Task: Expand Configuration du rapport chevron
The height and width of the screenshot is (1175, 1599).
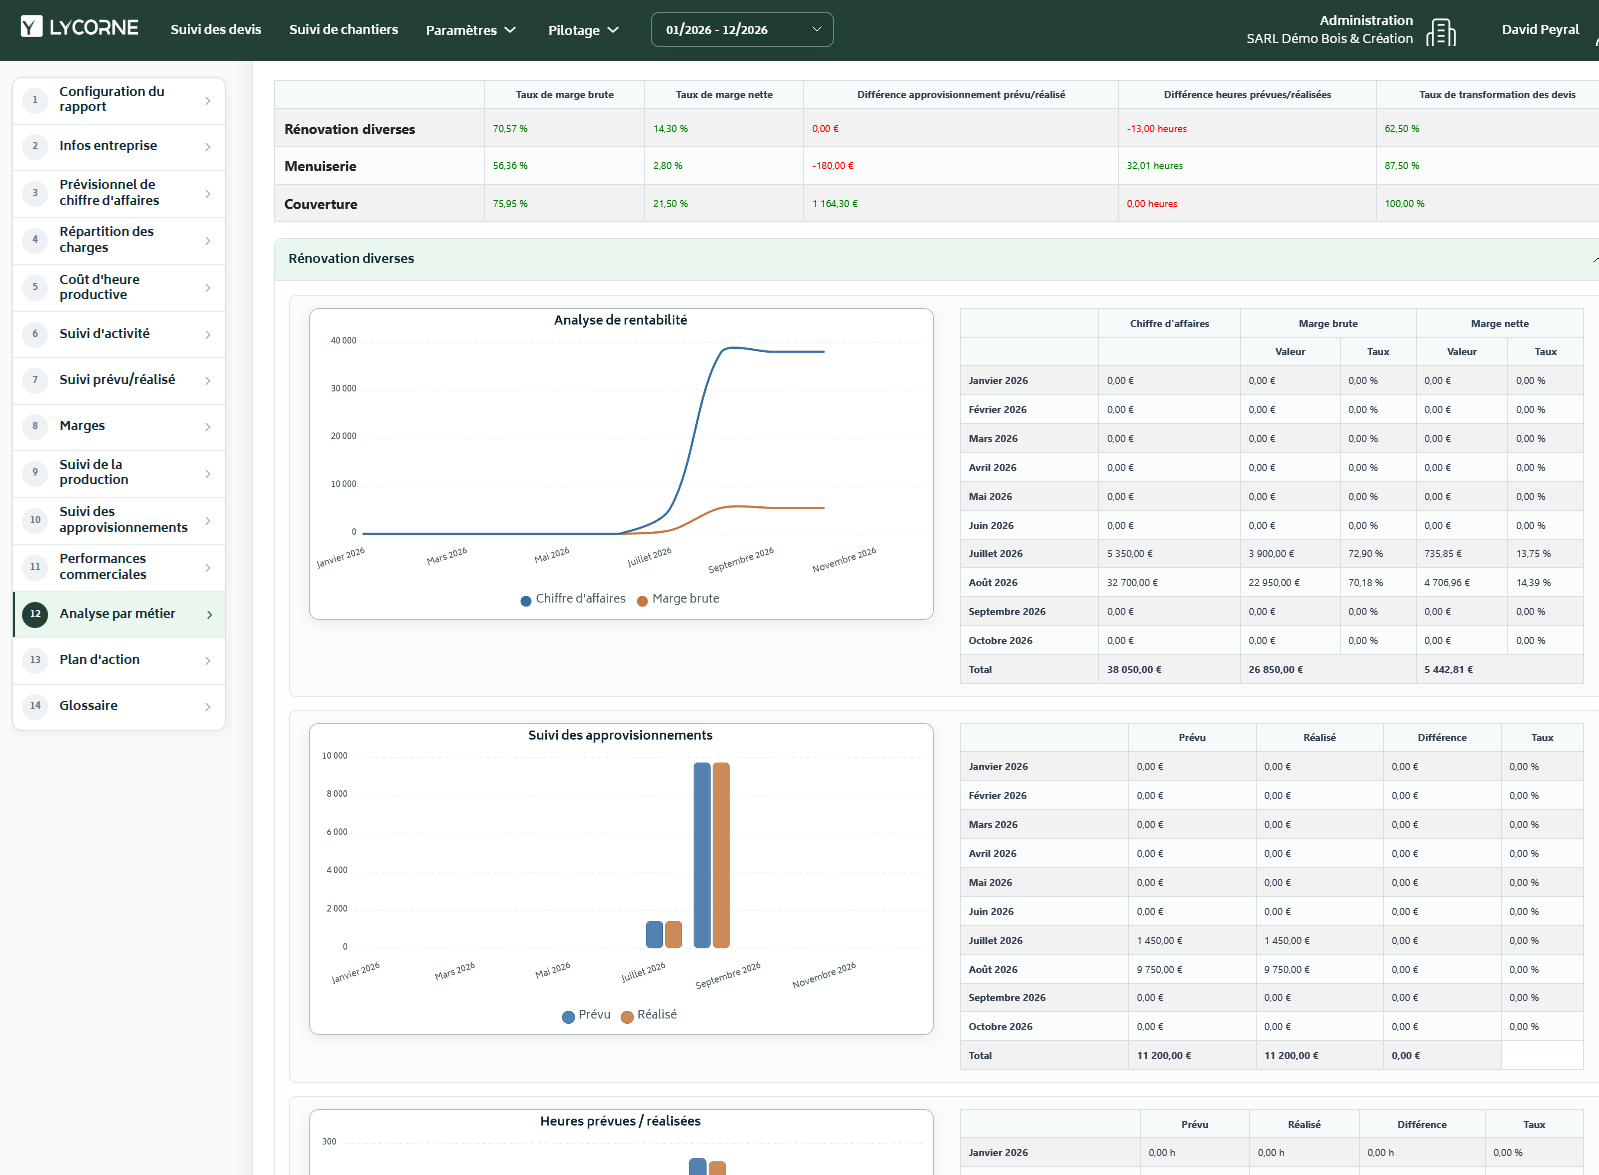Action: coord(208,100)
